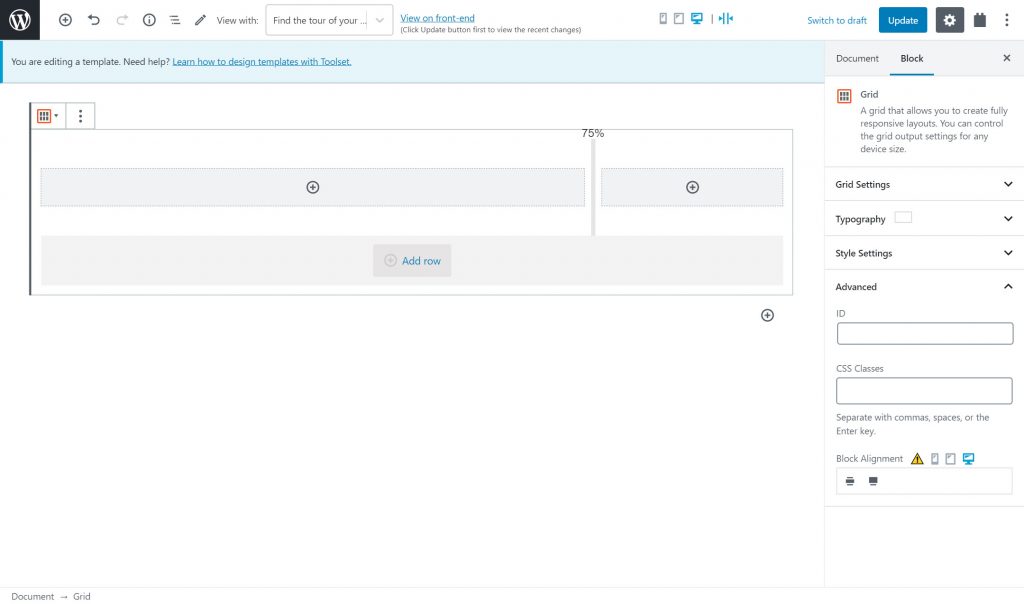Screen dimensions: 1024x604
Task: Collapse the Advanced panel
Action: tap(924, 287)
